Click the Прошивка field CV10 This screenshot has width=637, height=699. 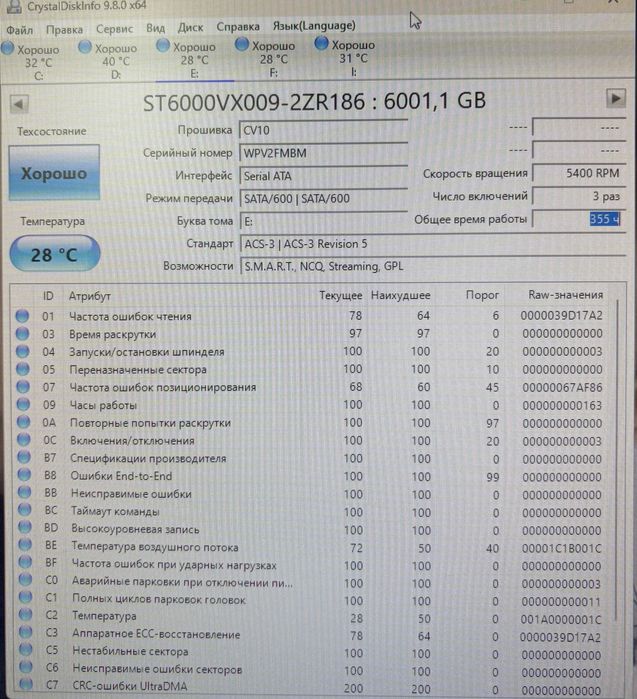pyautogui.click(x=324, y=130)
